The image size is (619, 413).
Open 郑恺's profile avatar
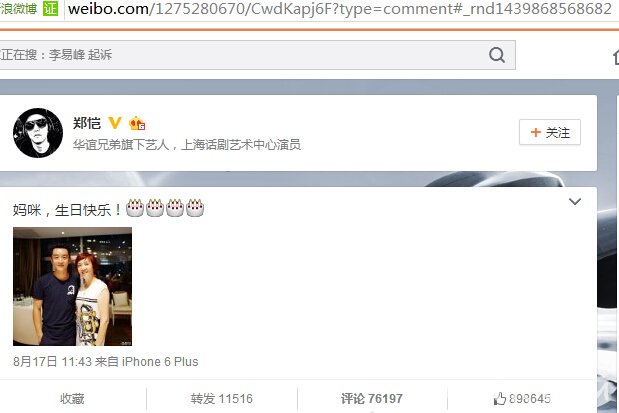[38, 133]
